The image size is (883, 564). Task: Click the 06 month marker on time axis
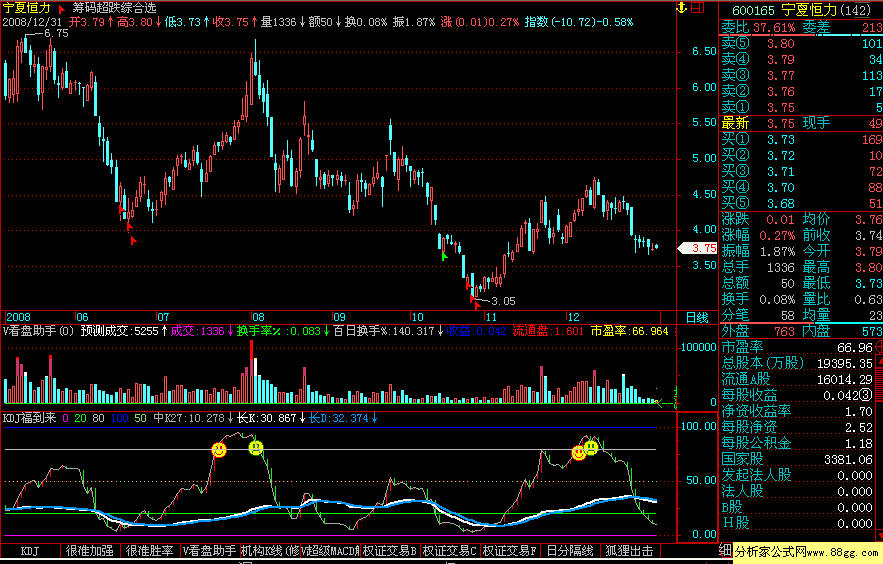(82, 317)
